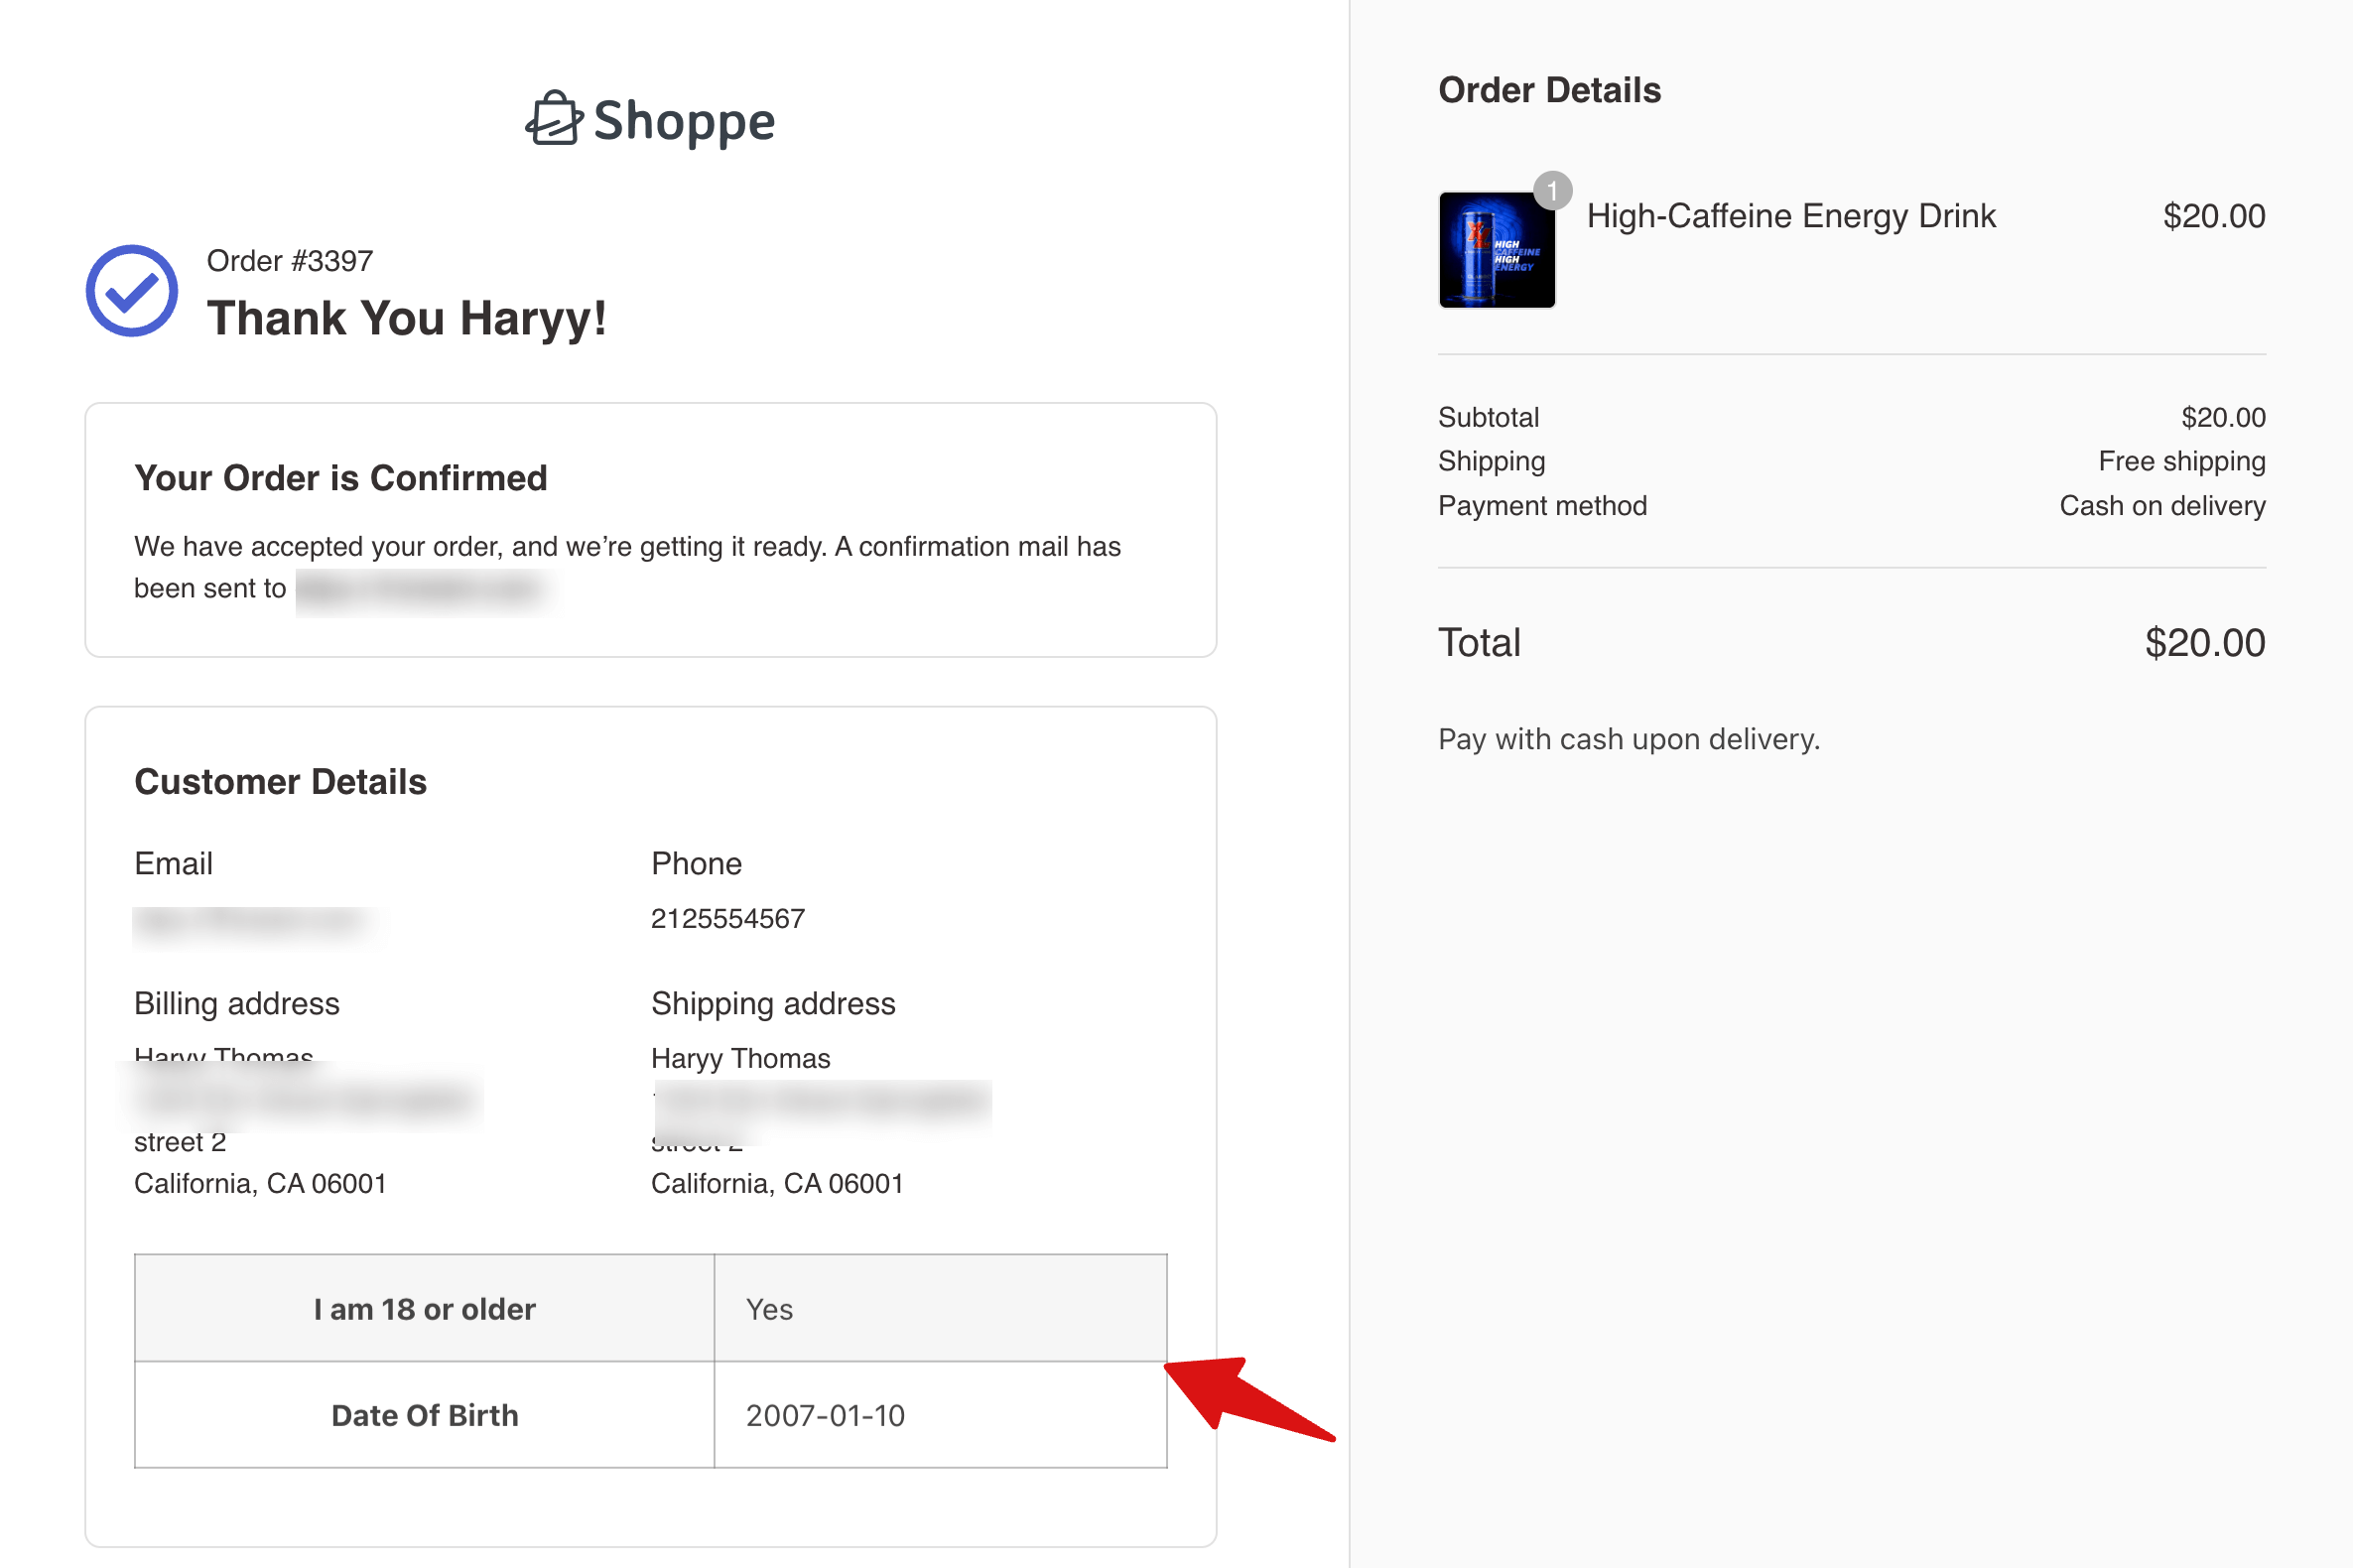Viewport: 2353px width, 1568px height.
Task: Select Haryy Thomas under Shipping address
Action: 741,1058
